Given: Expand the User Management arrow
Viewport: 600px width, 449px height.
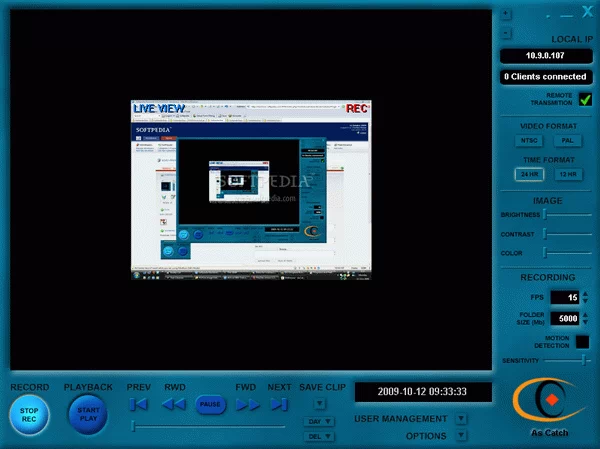Looking at the screenshot, I should [461, 418].
